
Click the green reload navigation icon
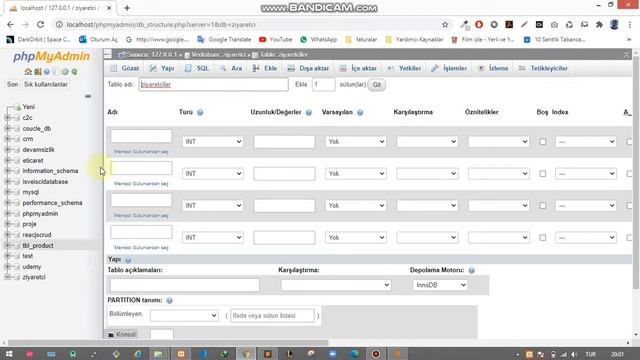pyautogui.click(x=74, y=71)
